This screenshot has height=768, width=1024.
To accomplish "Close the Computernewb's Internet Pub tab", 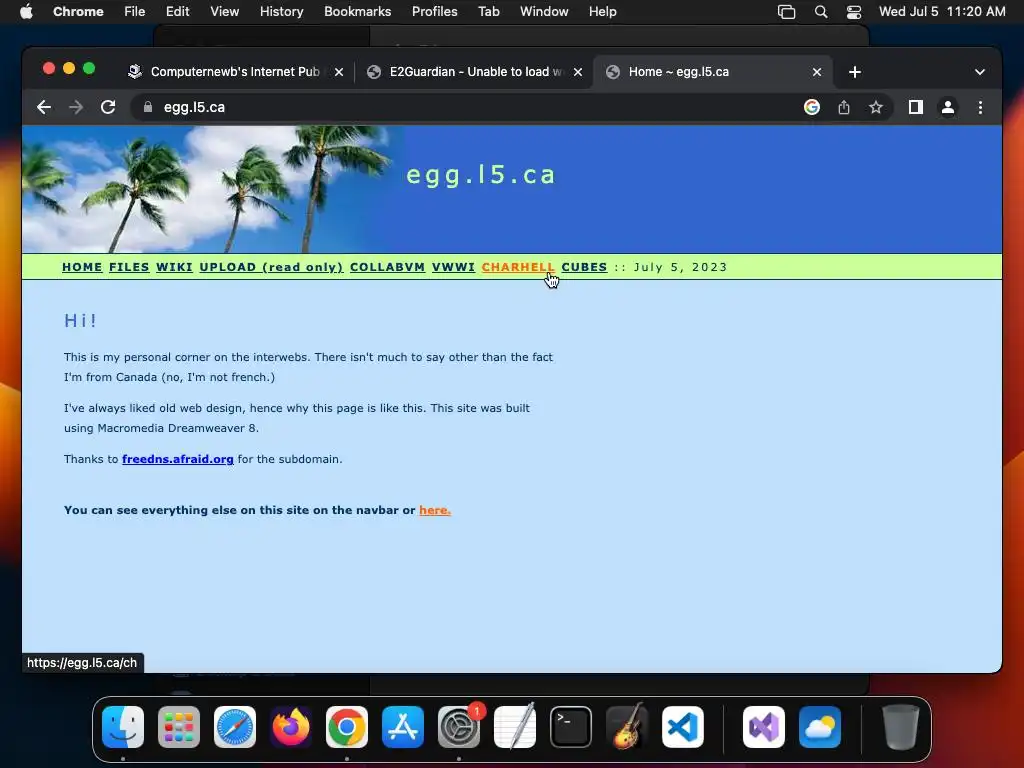I will (339, 72).
